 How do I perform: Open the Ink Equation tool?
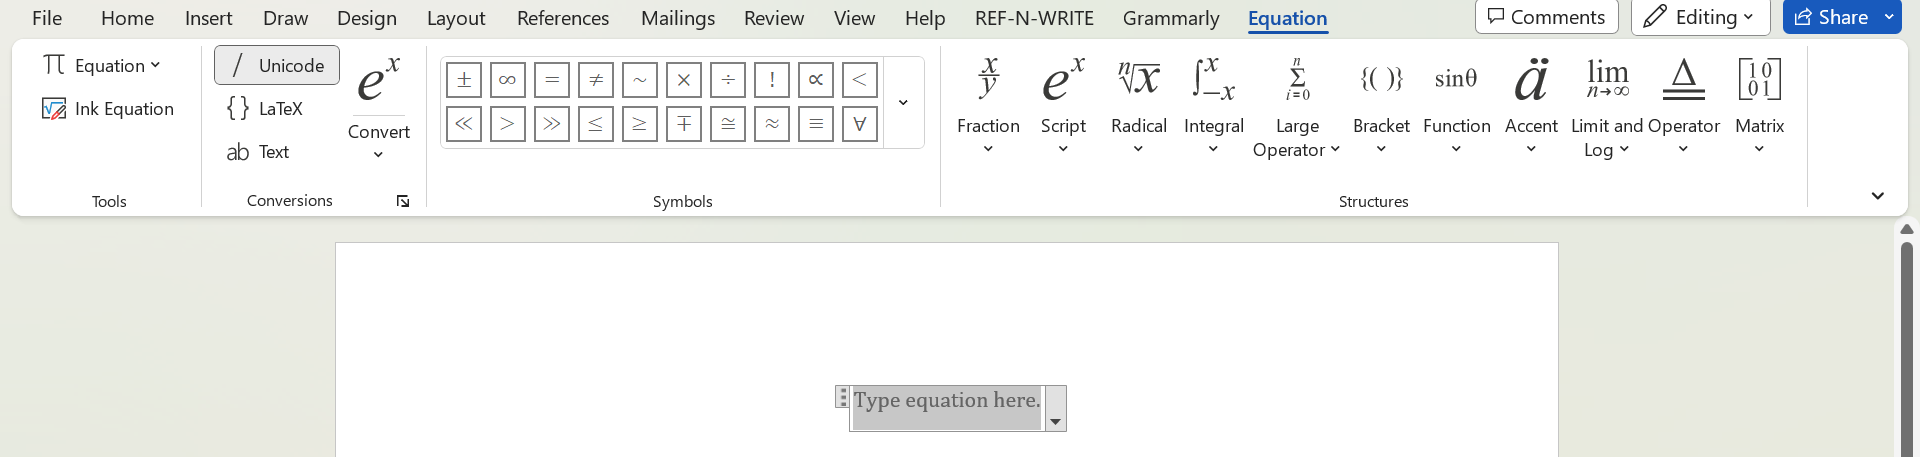click(x=108, y=109)
